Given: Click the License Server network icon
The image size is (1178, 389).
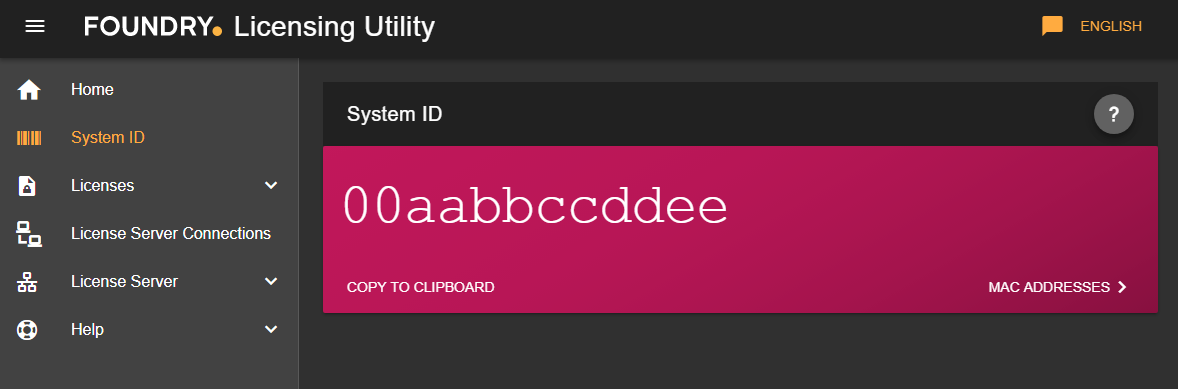Looking at the screenshot, I should [27, 282].
